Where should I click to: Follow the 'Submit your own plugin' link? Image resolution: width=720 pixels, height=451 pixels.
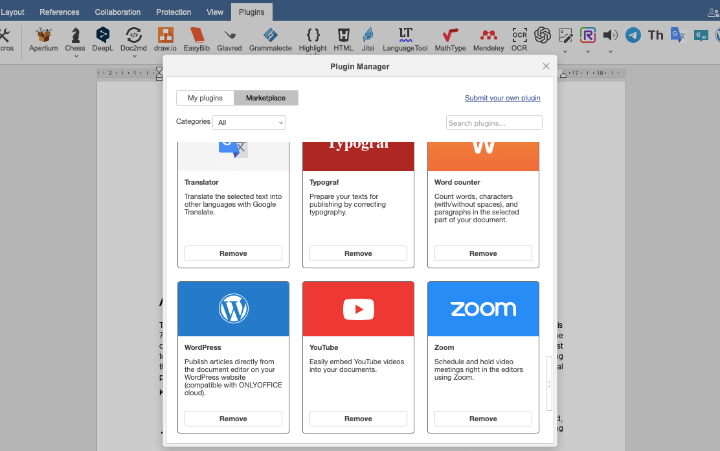502,98
